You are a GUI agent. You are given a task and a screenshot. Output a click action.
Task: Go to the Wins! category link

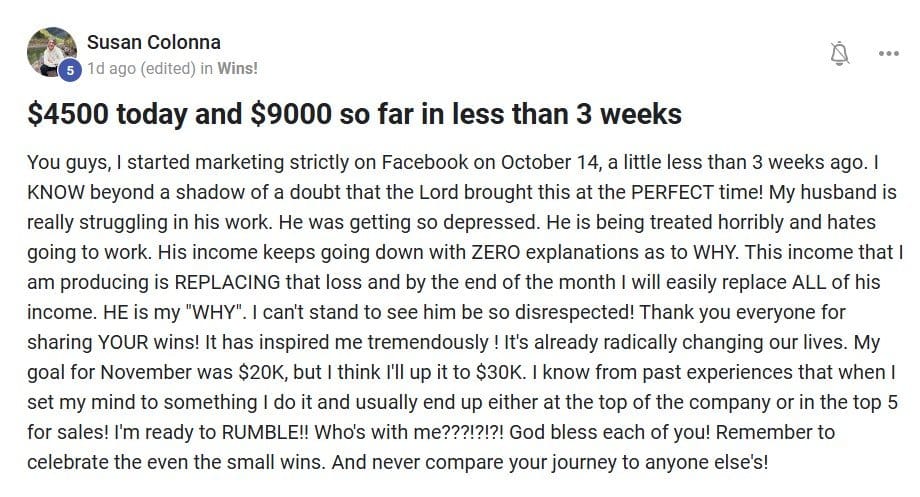click(238, 69)
